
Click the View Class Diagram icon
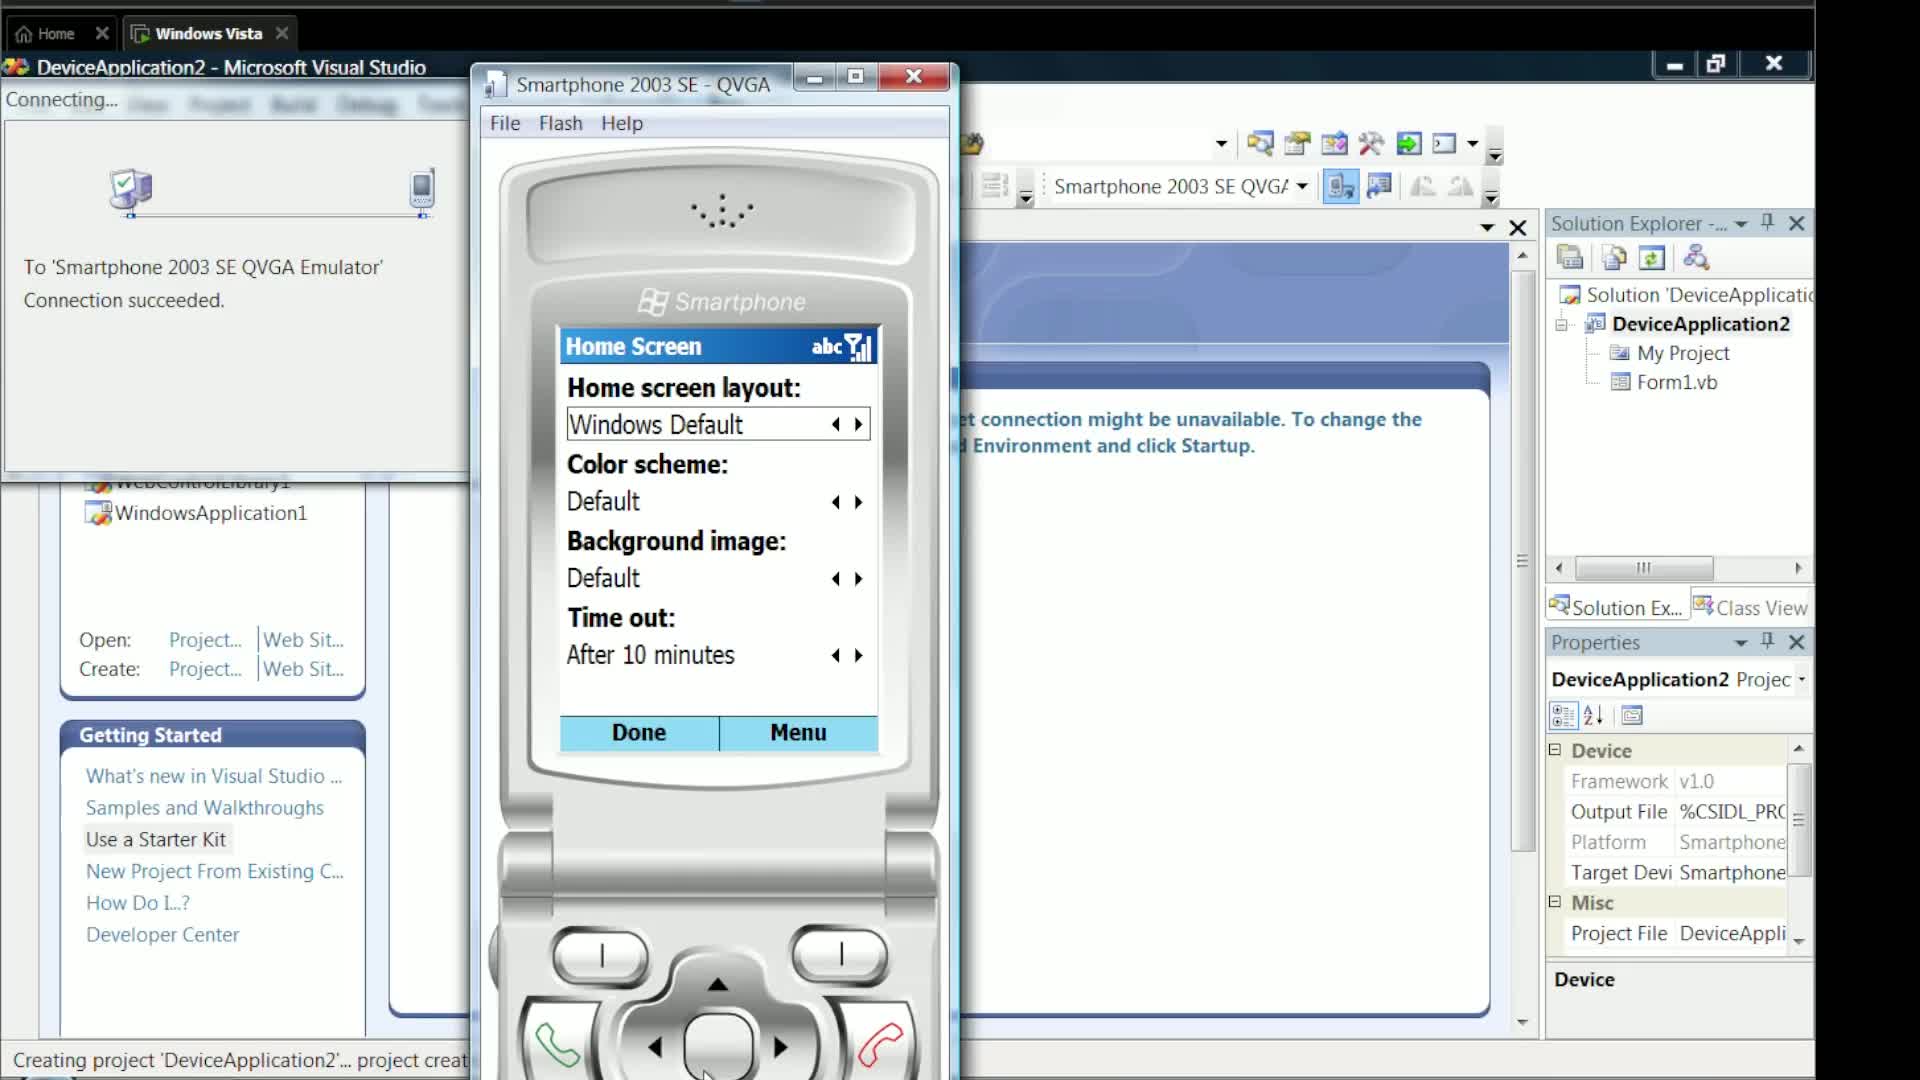[1696, 258]
